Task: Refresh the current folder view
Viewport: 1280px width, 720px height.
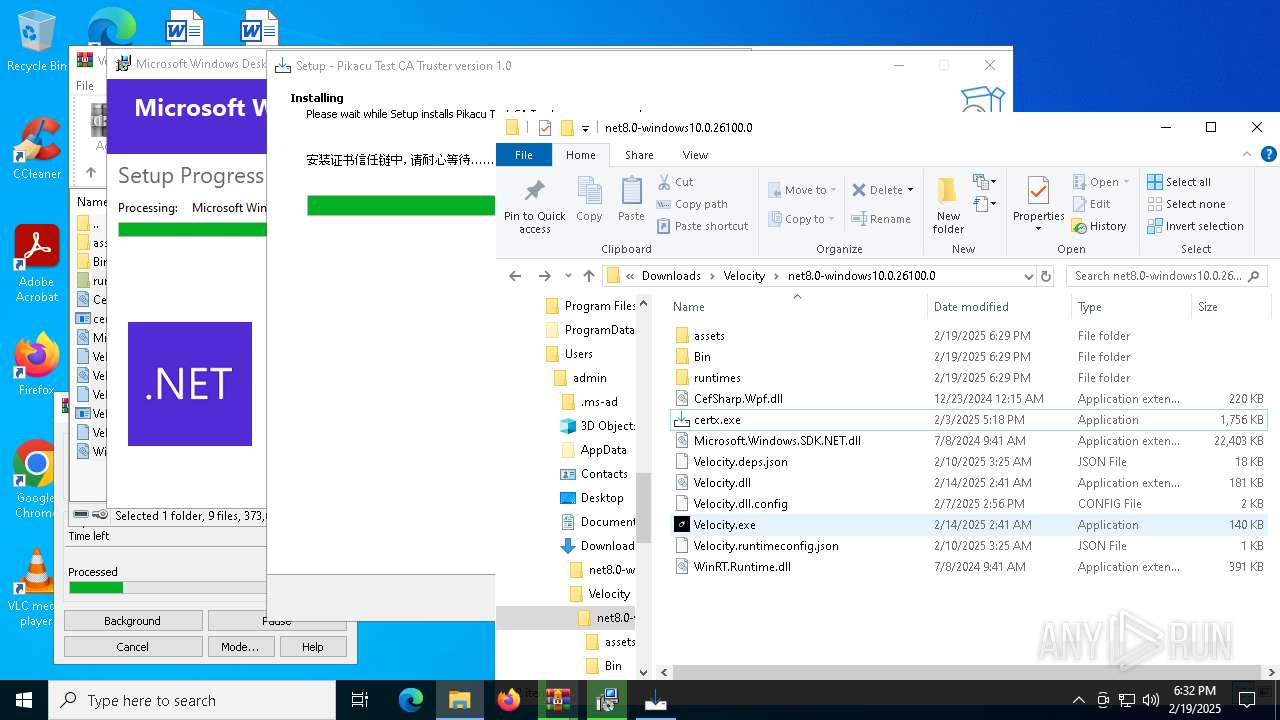Action: pos(1046,276)
